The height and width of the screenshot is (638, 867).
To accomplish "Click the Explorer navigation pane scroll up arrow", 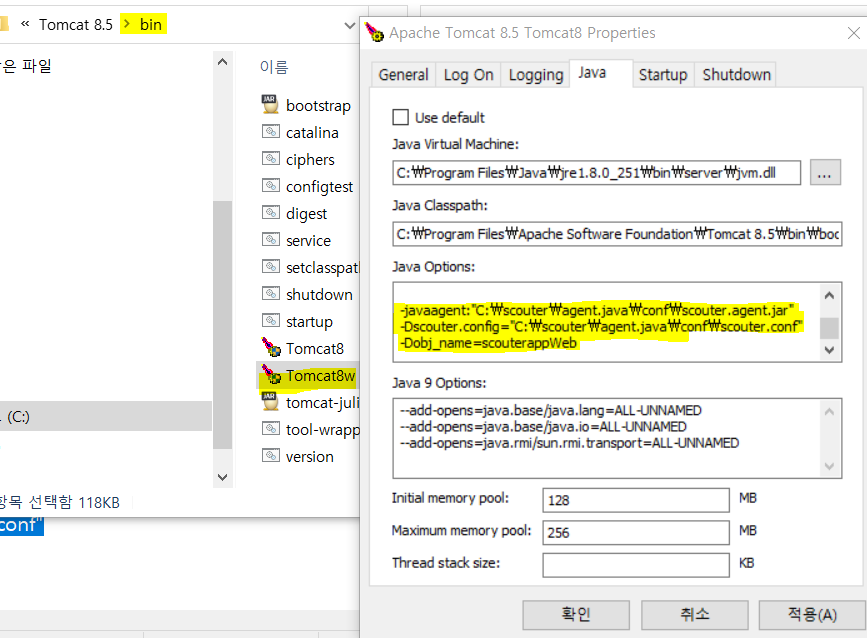I will click(x=222, y=62).
